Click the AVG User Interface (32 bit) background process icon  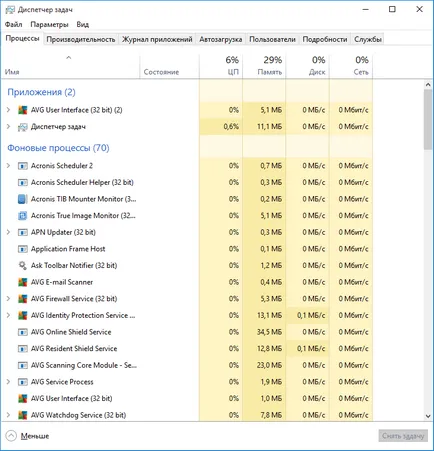click(22, 398)
